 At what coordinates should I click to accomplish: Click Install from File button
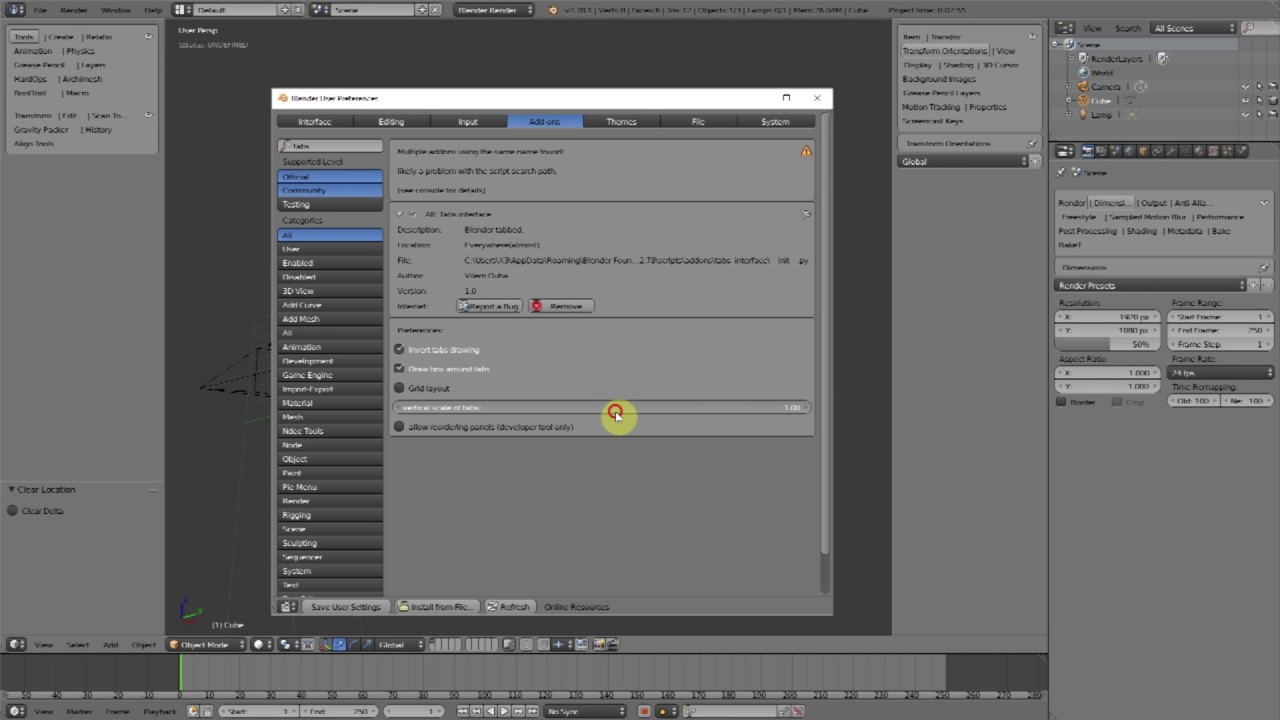coord(435,607)
